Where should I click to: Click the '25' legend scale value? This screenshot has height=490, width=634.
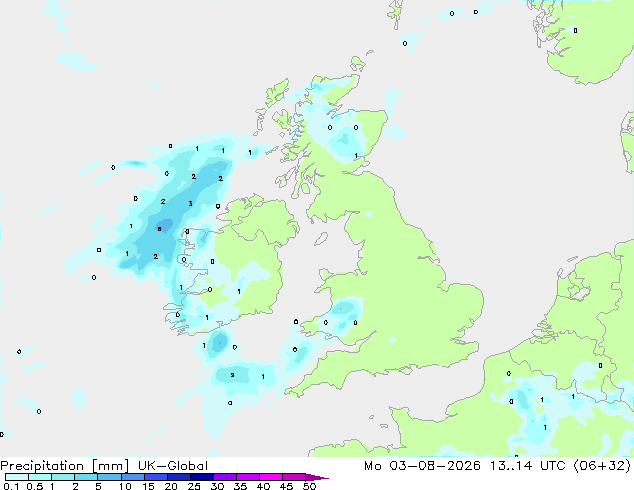tap(194, 486)
